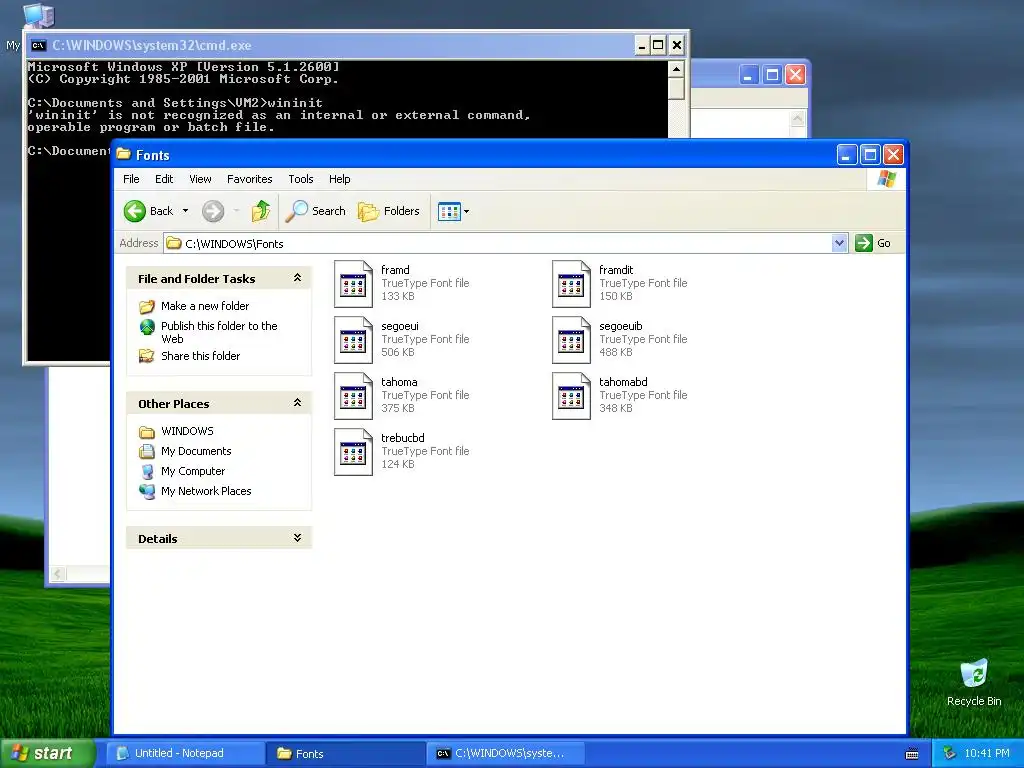Maximize the cmd.exe window
The width and height of the screenshot is (1024, 768).
click(x=658, y=45)
